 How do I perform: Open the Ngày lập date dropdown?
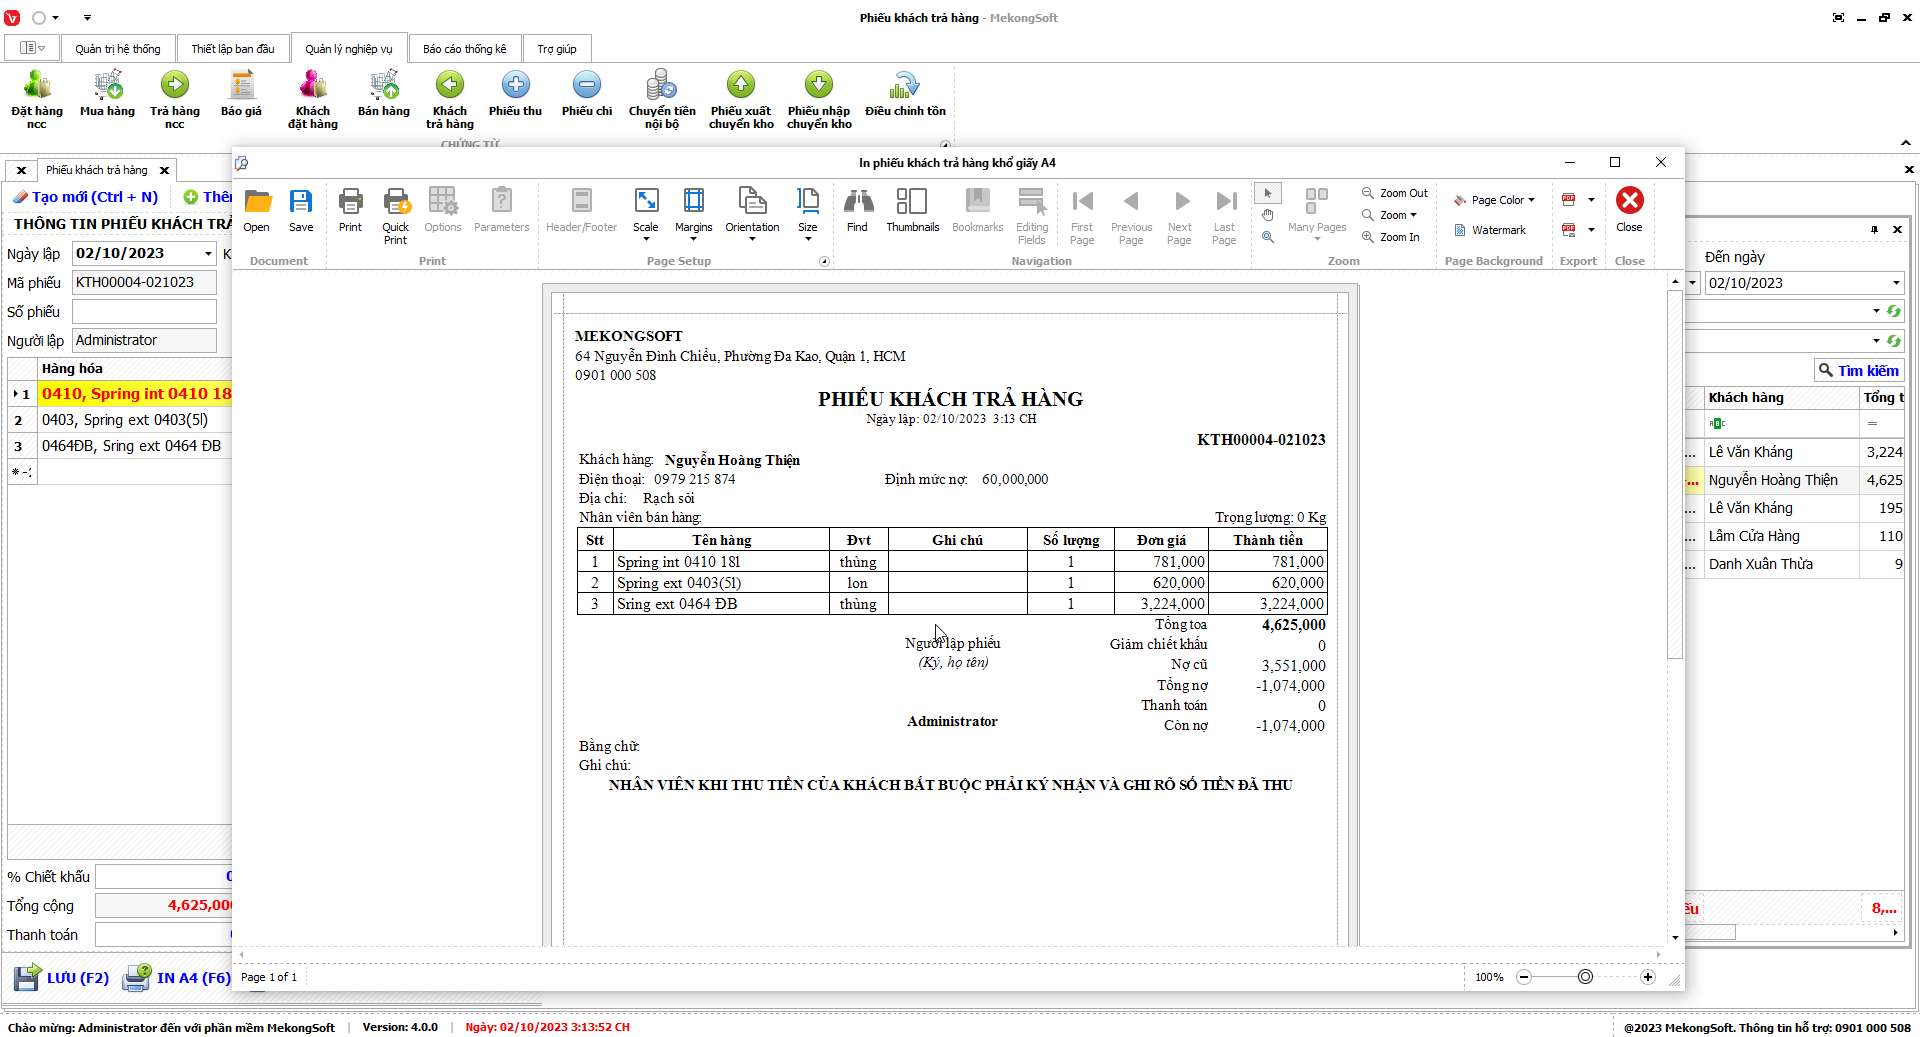(x=208, y=254)
